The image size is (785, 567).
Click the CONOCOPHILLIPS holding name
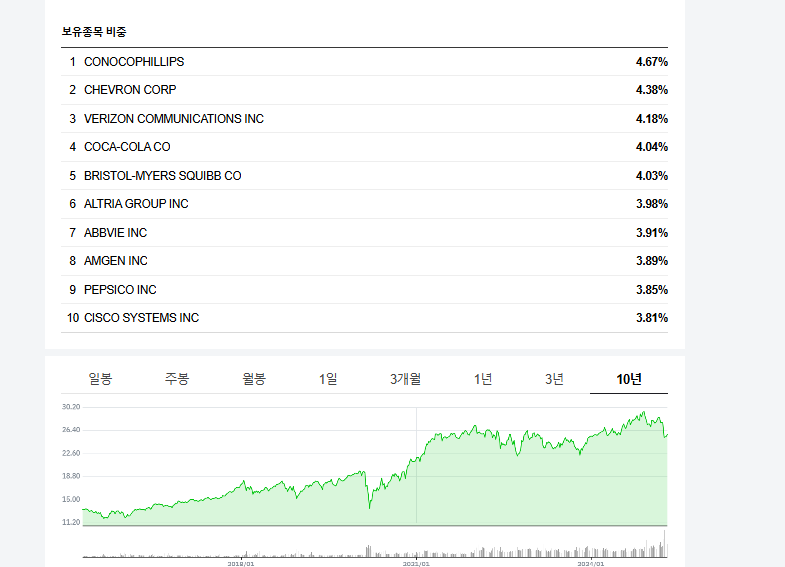coord(134,62)
